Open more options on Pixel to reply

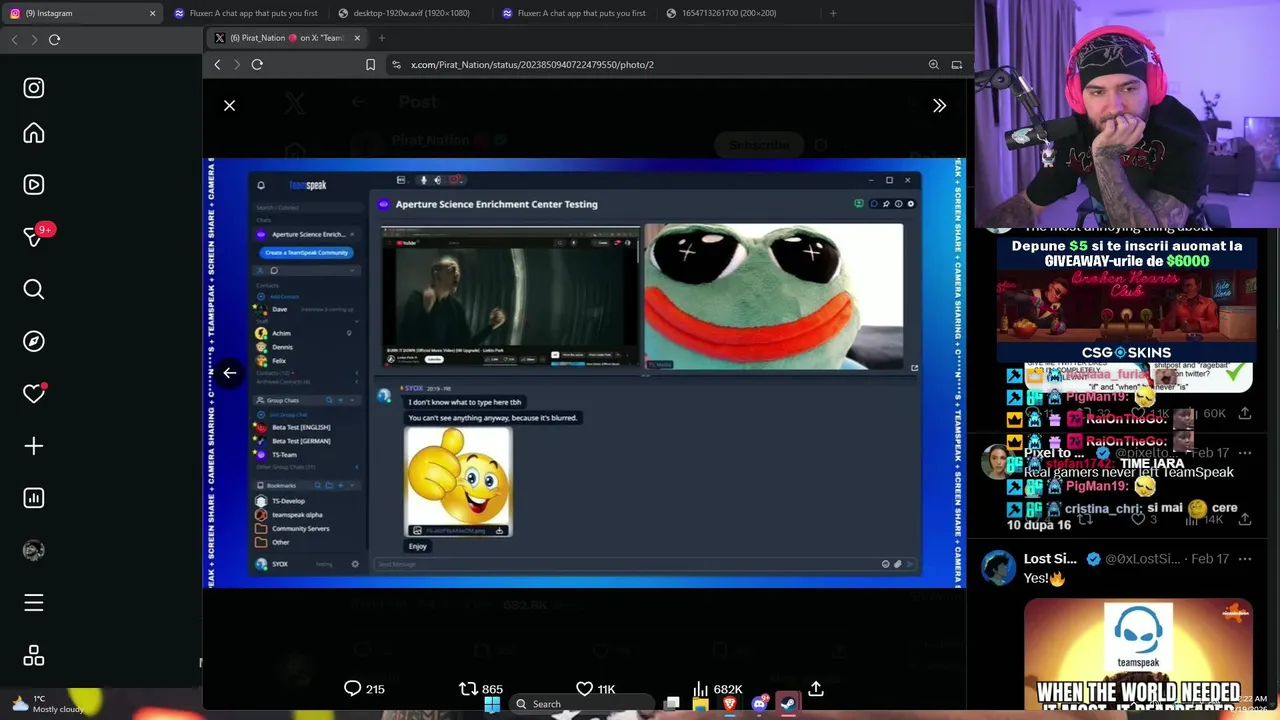(x=1244, y=453)
